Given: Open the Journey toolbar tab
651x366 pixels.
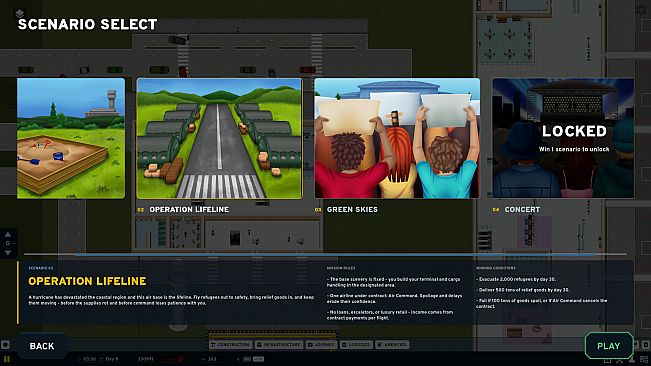Looking at the screenshot, I should (x=321, y=344).
